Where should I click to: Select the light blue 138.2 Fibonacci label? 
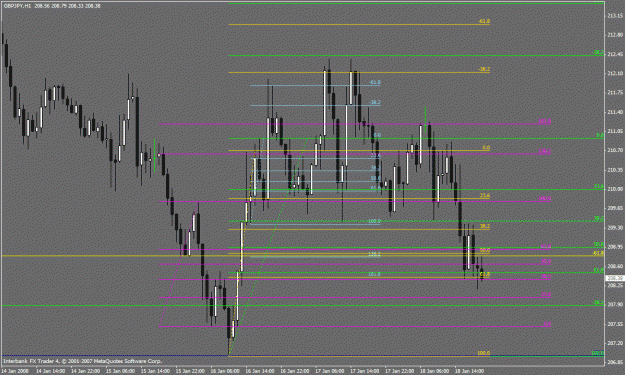click(374, 254)
